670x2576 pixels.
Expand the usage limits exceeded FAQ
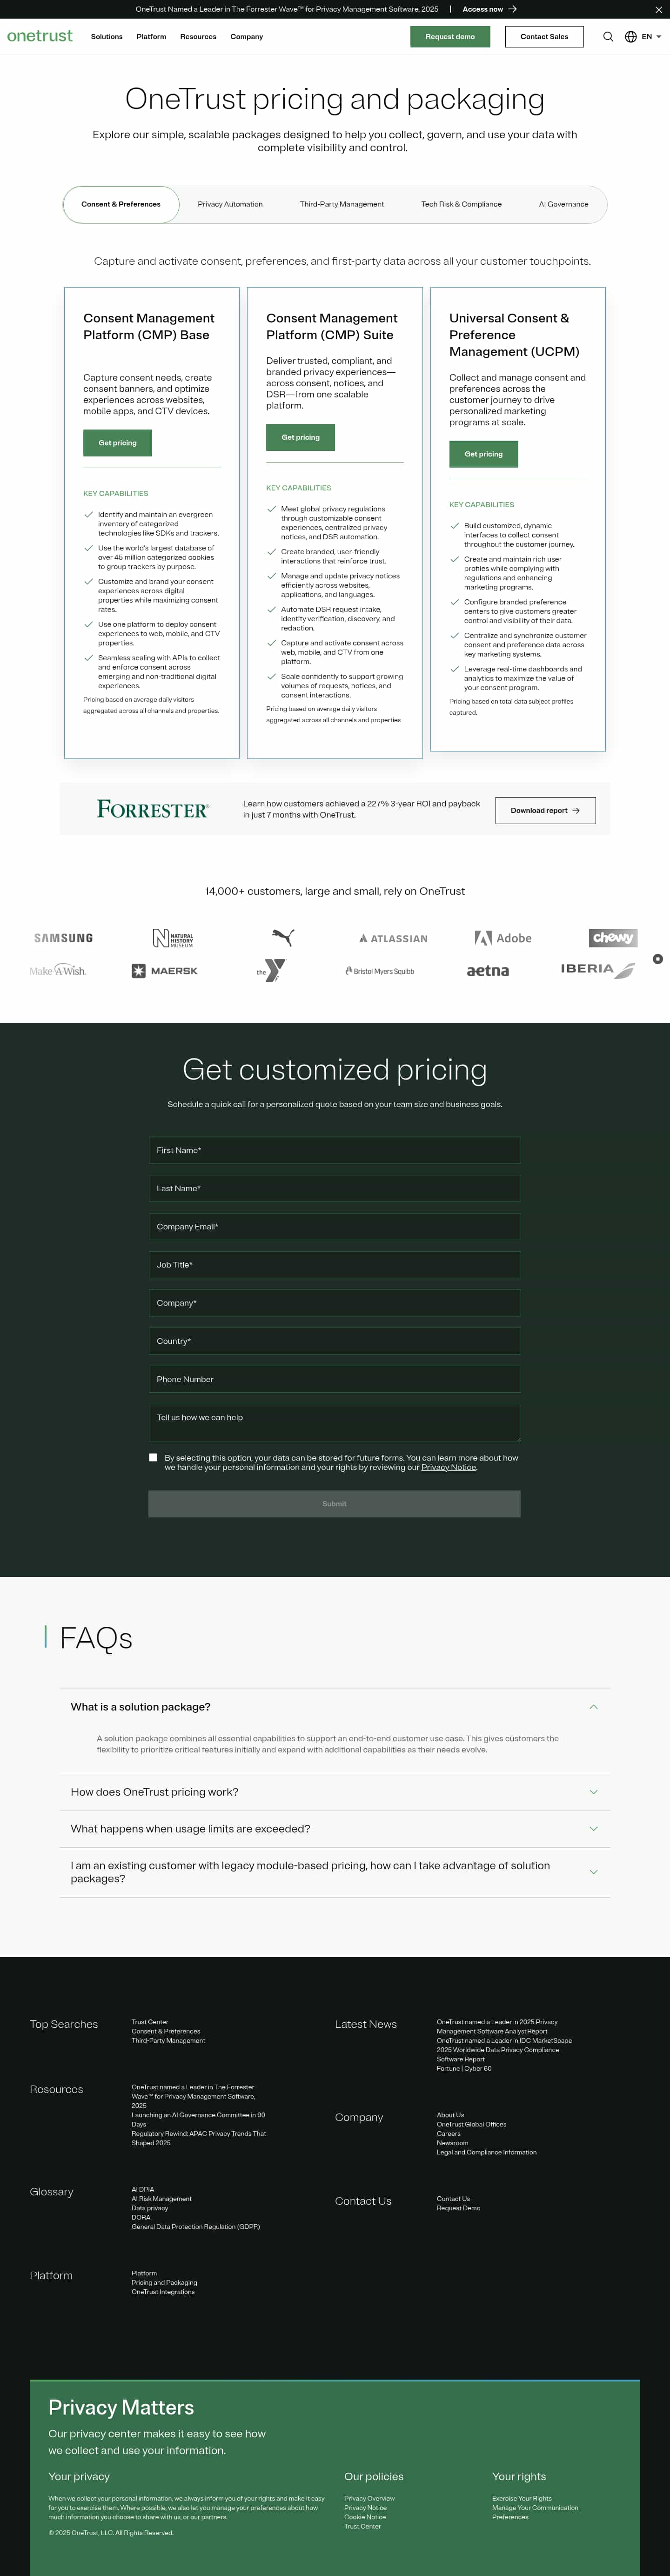pos(334,1829)
